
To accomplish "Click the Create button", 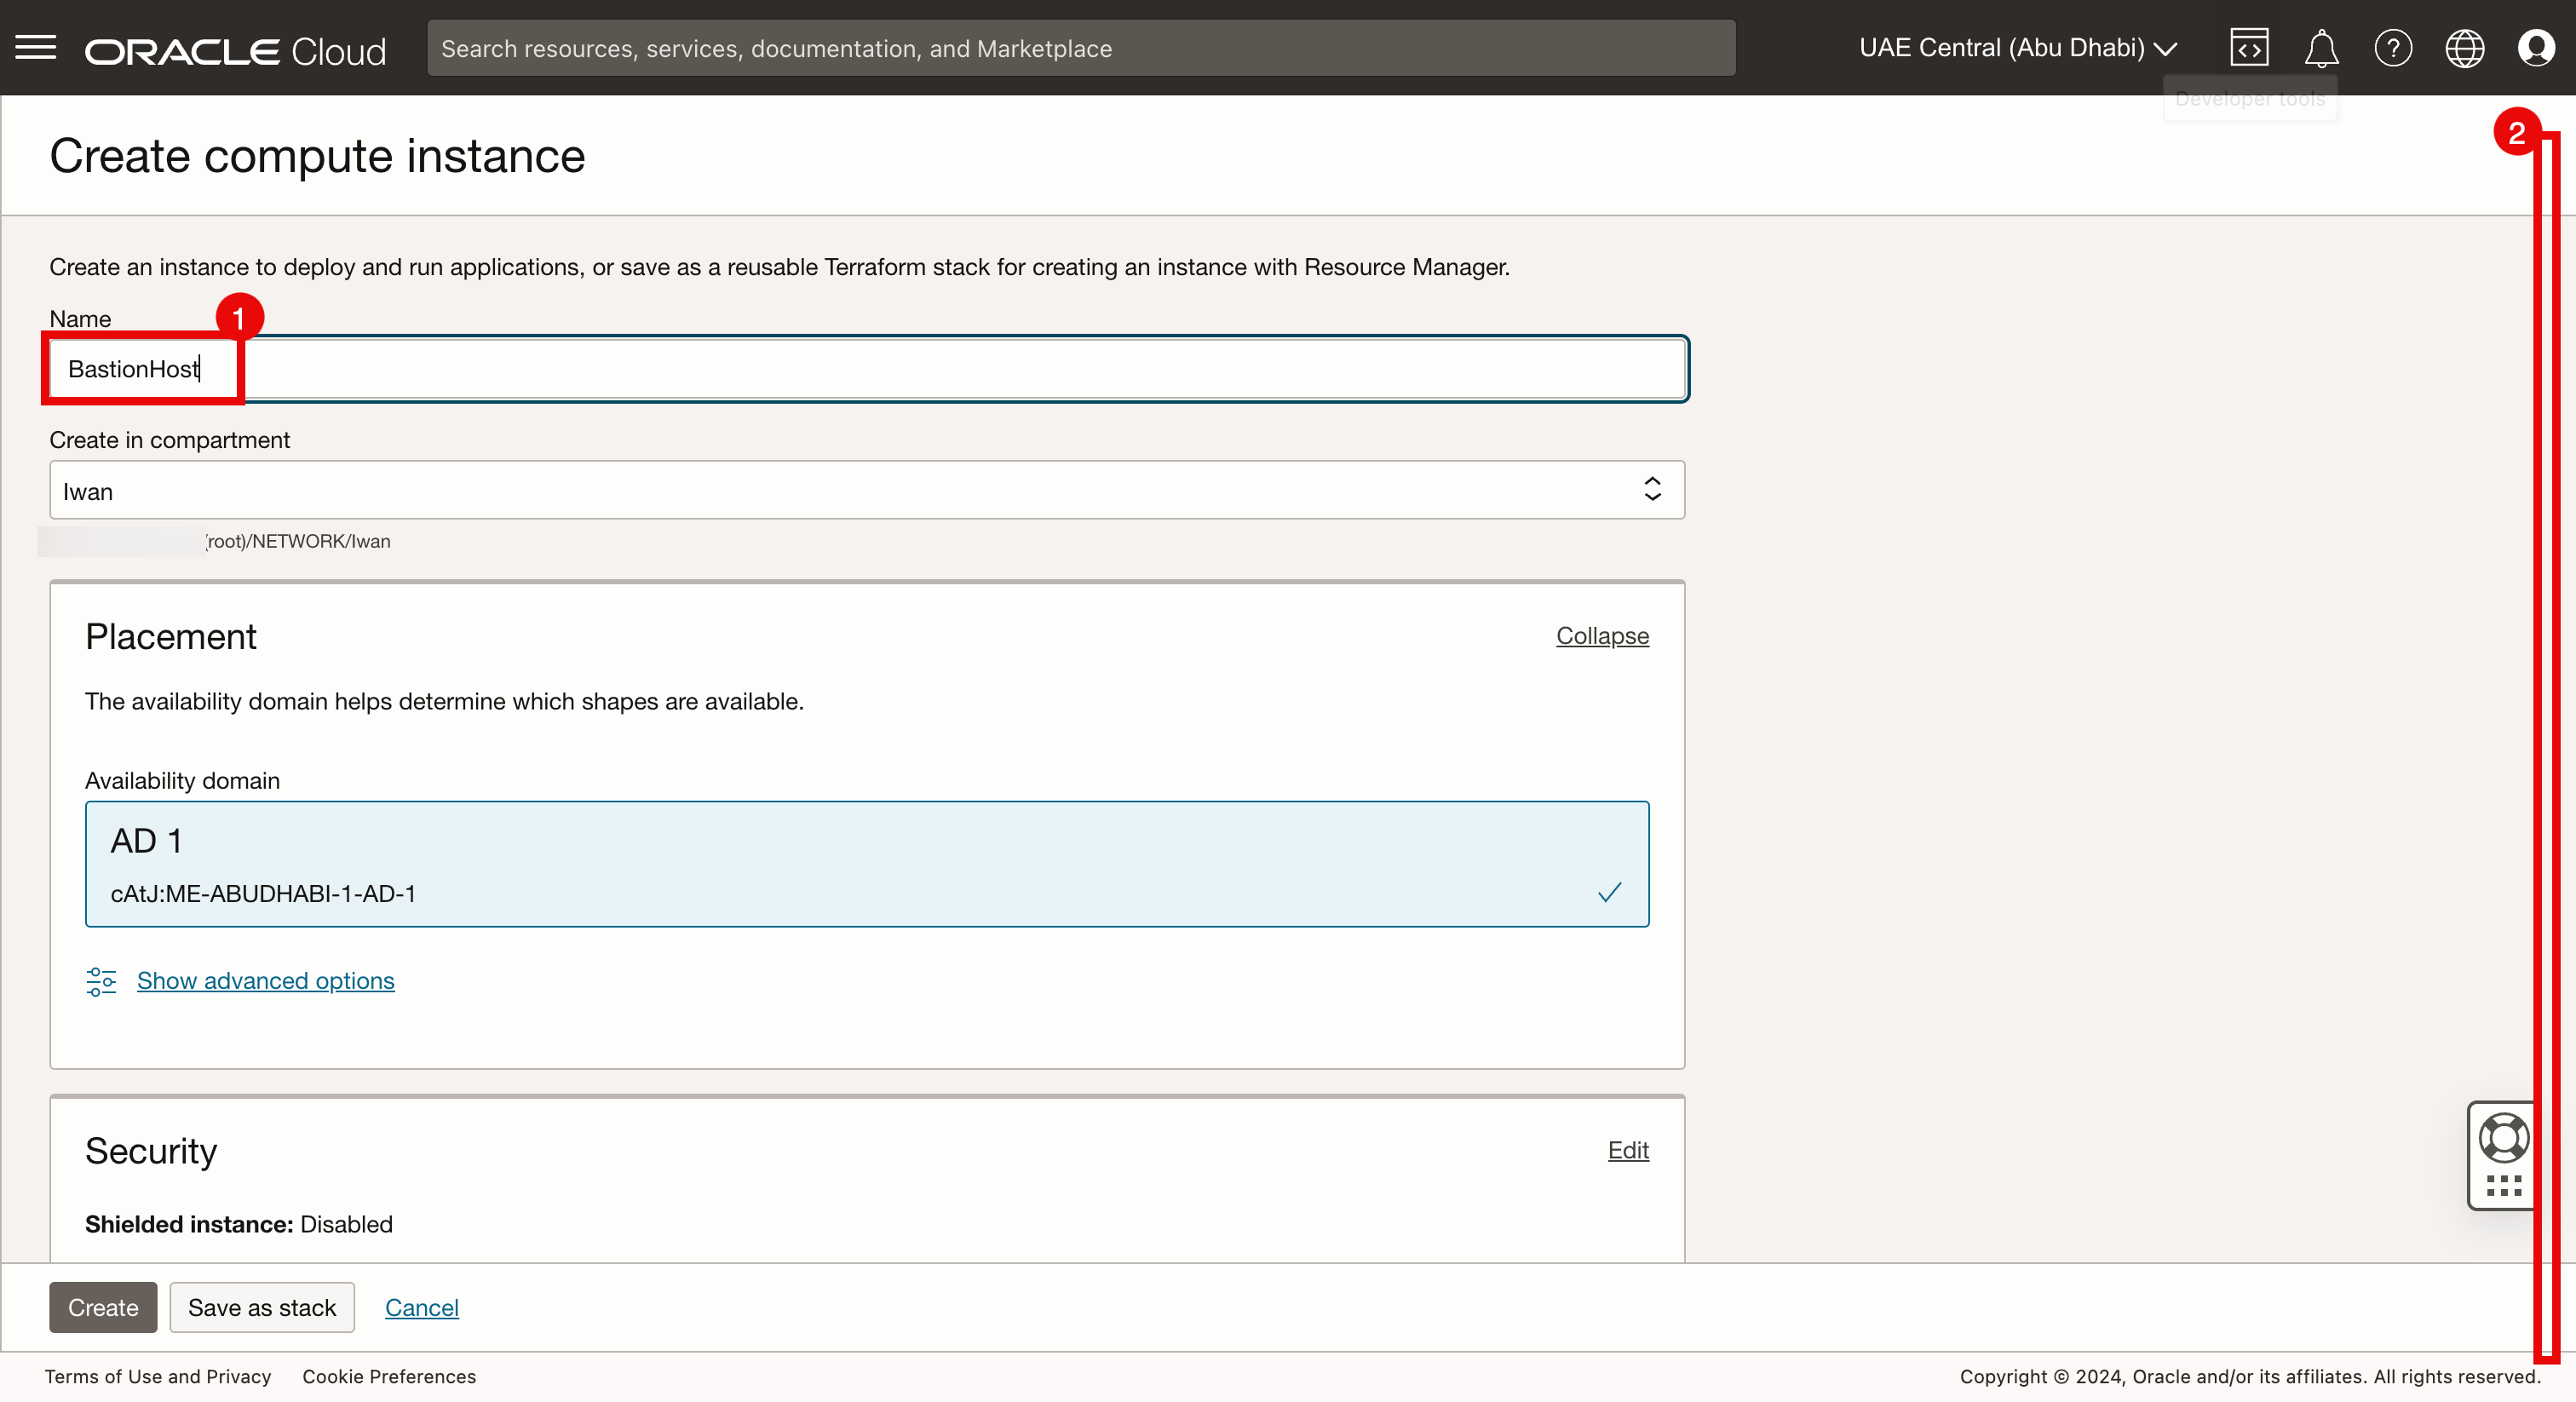I will 103,1307.
